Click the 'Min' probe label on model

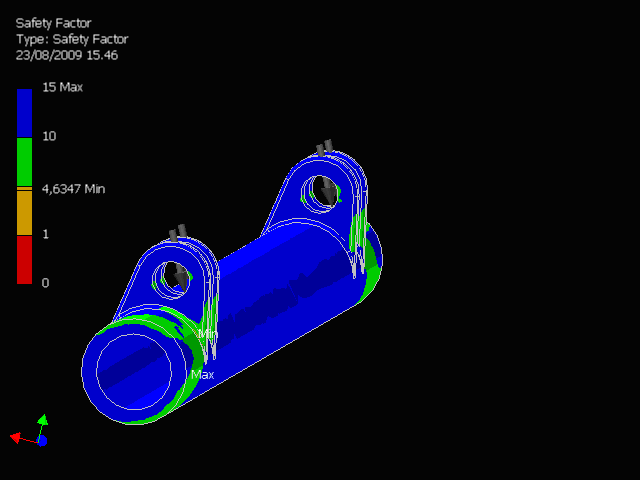[208, 334]
